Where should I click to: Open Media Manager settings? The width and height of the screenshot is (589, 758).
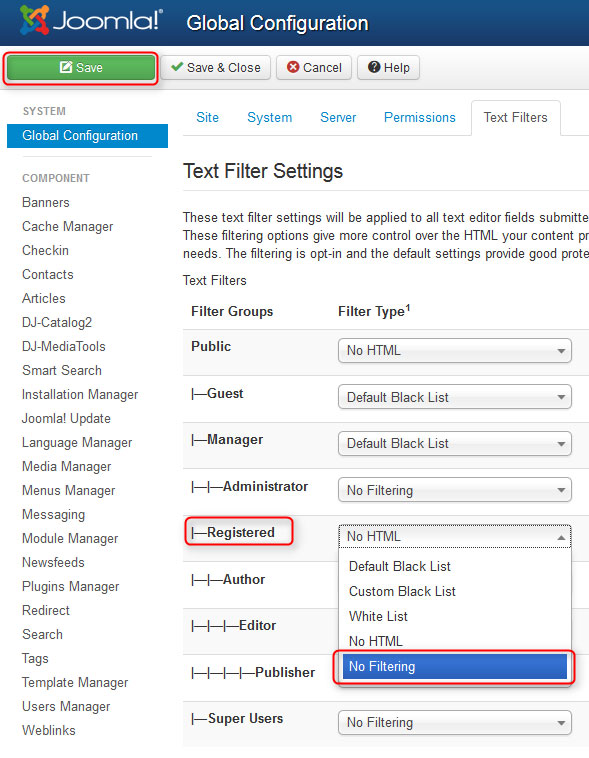[x=67, y=466]
